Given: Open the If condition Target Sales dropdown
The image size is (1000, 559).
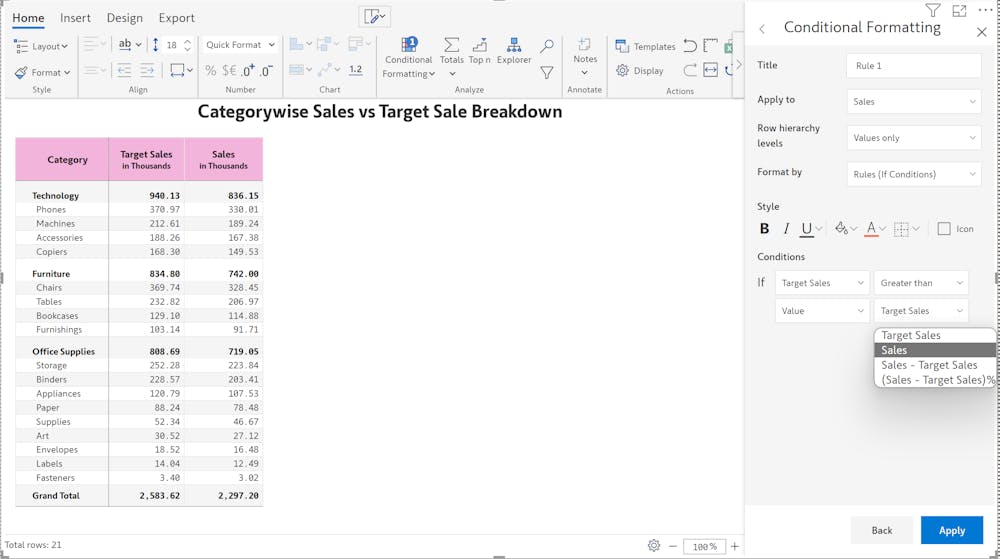Looking at the screenshot, I should coord(822,283).
